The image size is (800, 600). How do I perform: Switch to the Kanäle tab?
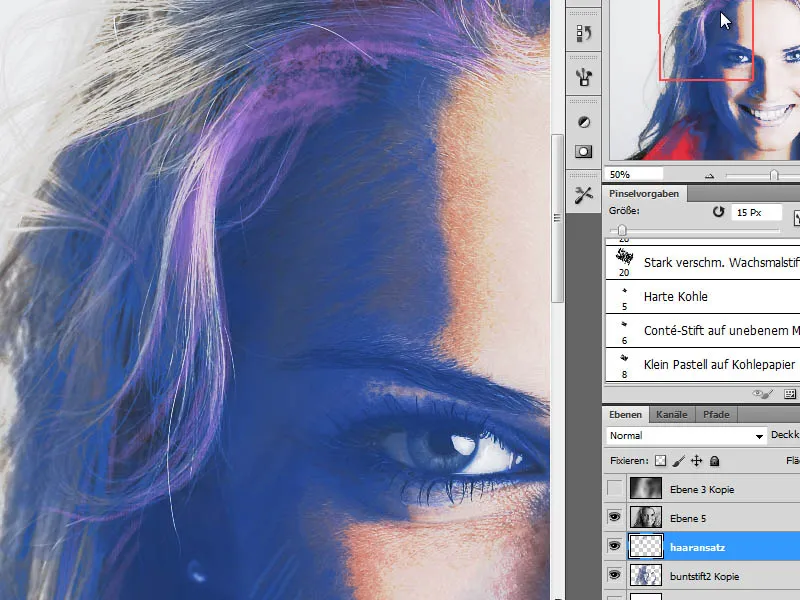coord(671,414)
